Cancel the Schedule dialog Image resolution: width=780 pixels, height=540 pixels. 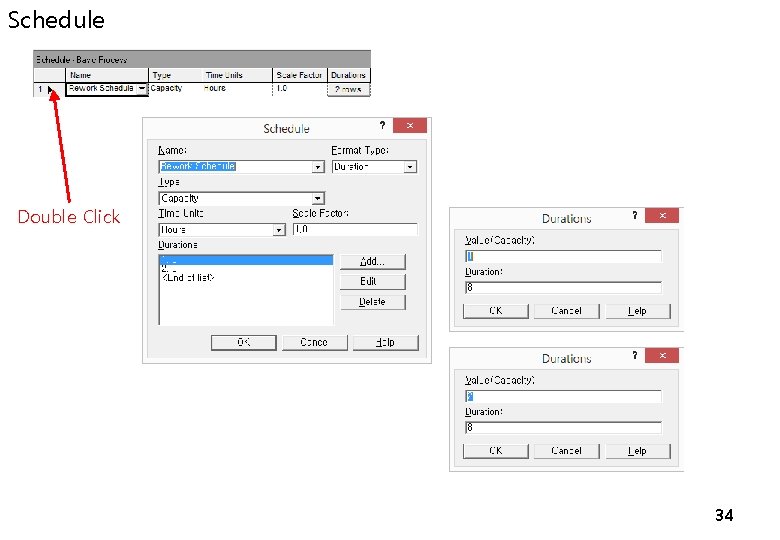314,343
